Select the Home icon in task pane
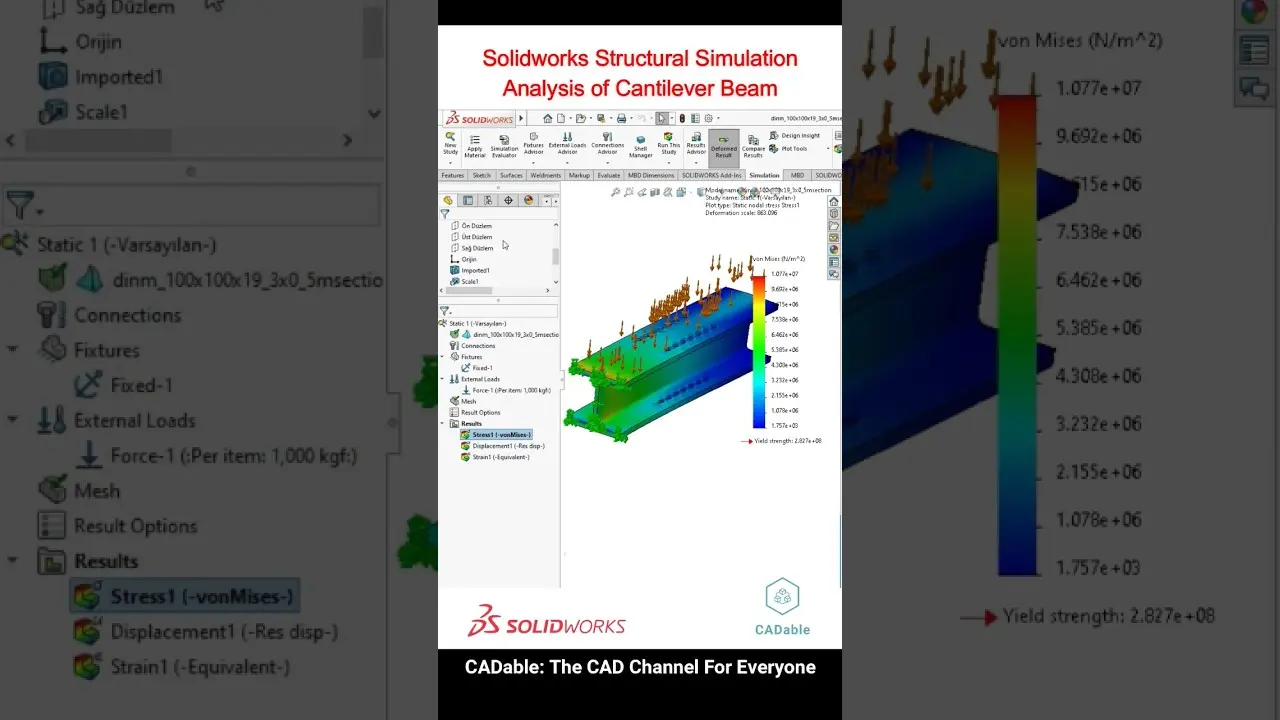The height and width of the screenshot is (720, 1280). pyautogui.click(x=834, y=201)
